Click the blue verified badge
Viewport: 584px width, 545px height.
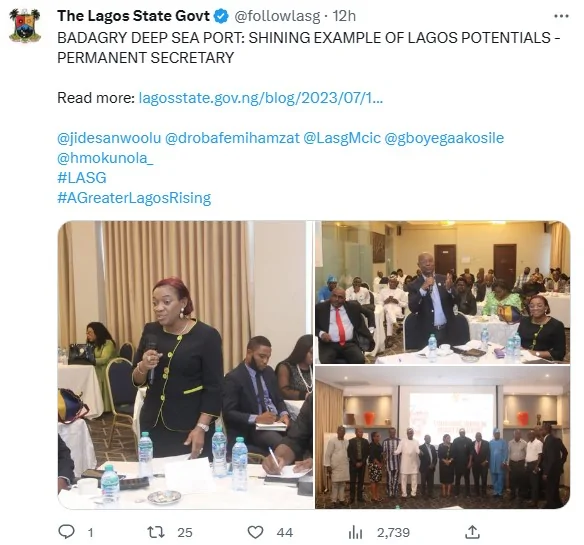[x=222, y=16]
